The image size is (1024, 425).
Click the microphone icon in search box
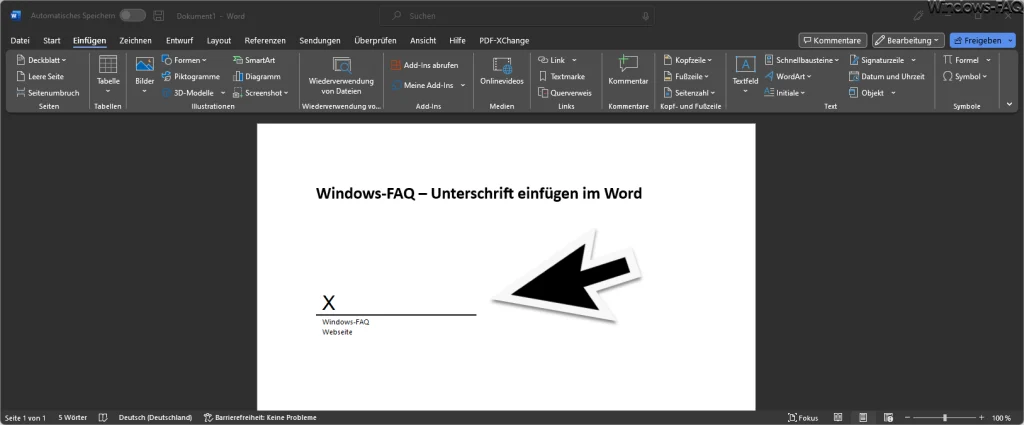645,15
